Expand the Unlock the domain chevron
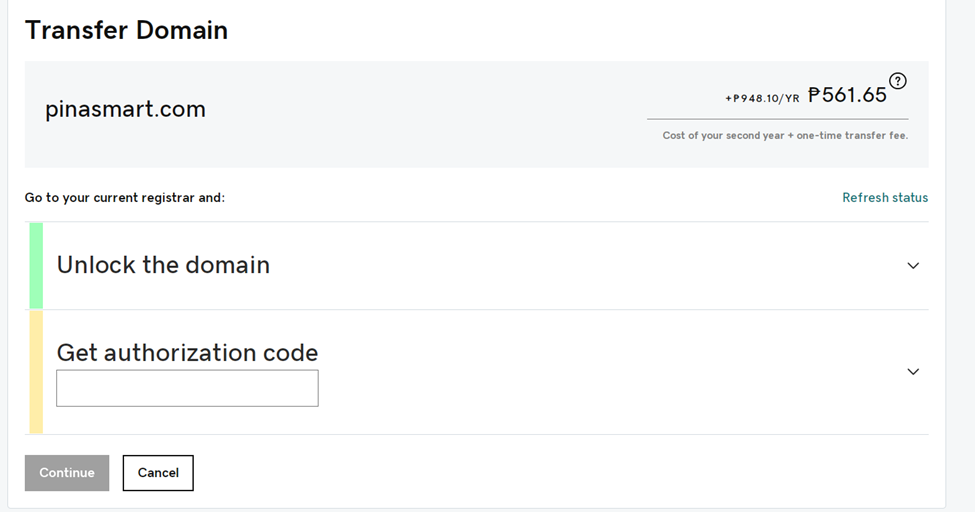 pos(913,266)
